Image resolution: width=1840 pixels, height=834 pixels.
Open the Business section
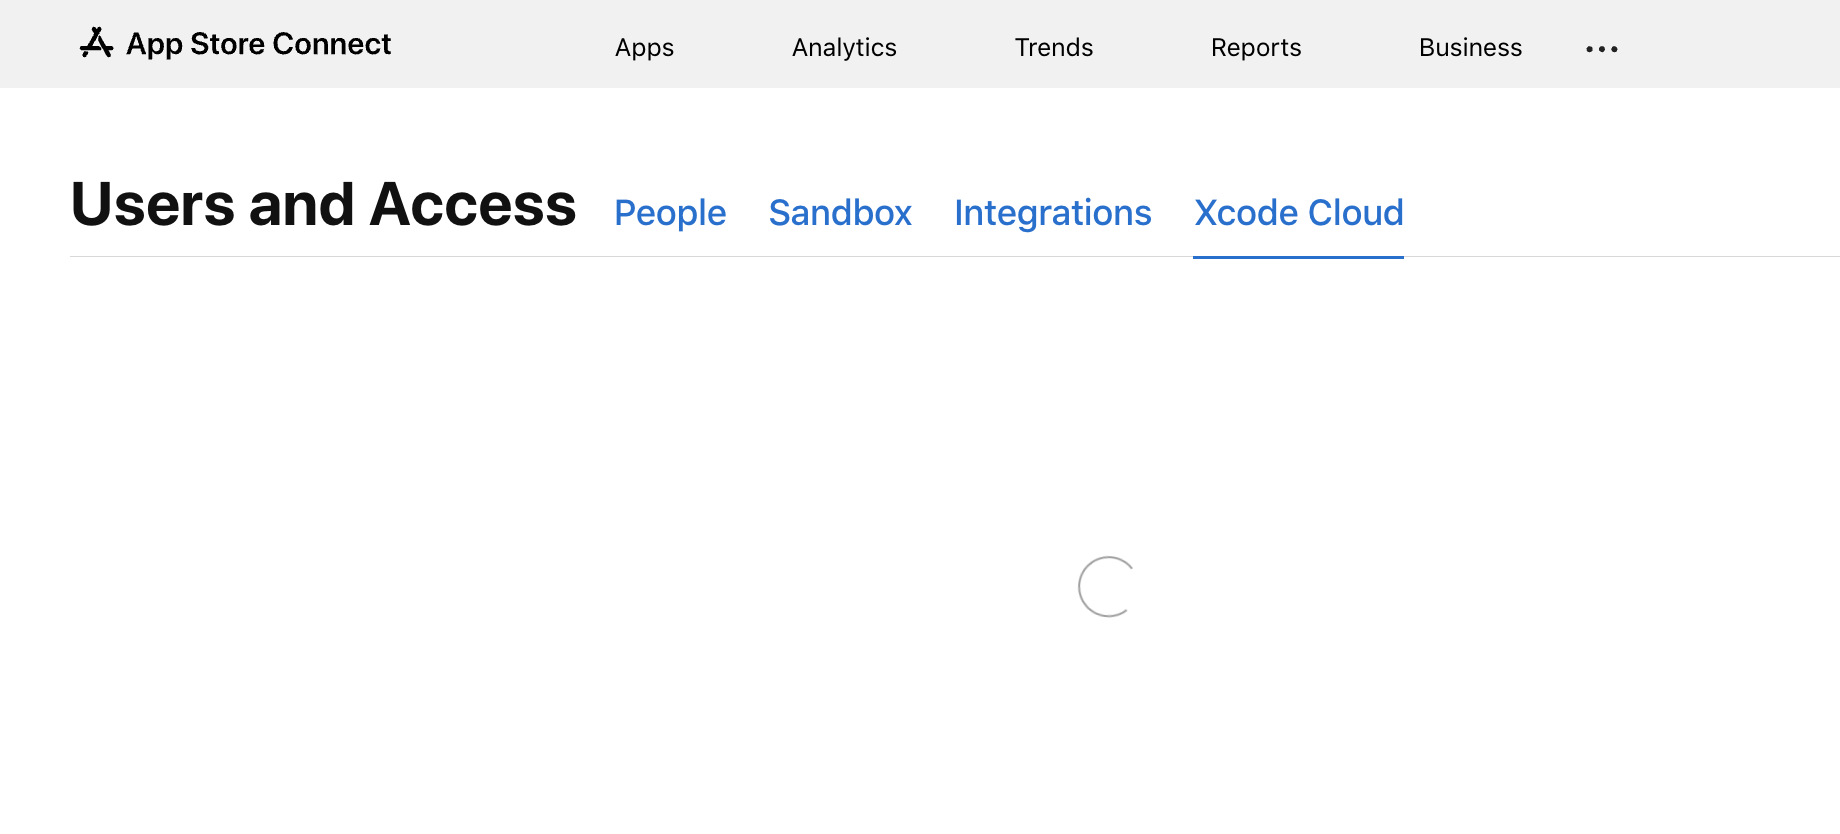1470,47
